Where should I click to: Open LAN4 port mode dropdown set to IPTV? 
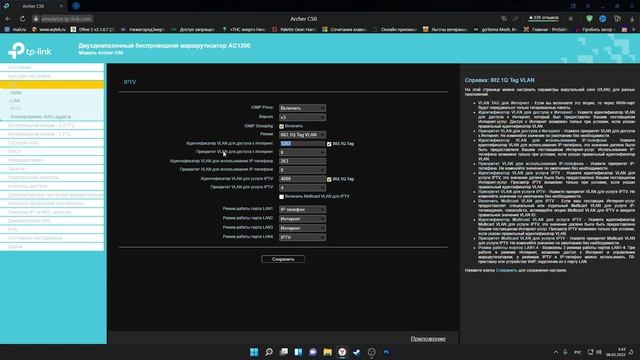(x=302, y=238)
